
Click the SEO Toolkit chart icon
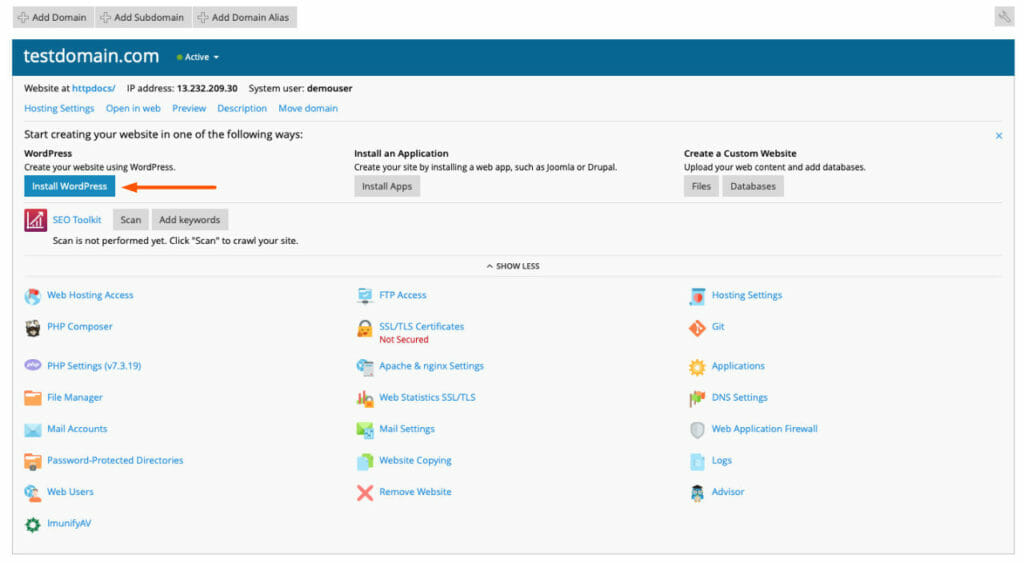pos(35,220)
